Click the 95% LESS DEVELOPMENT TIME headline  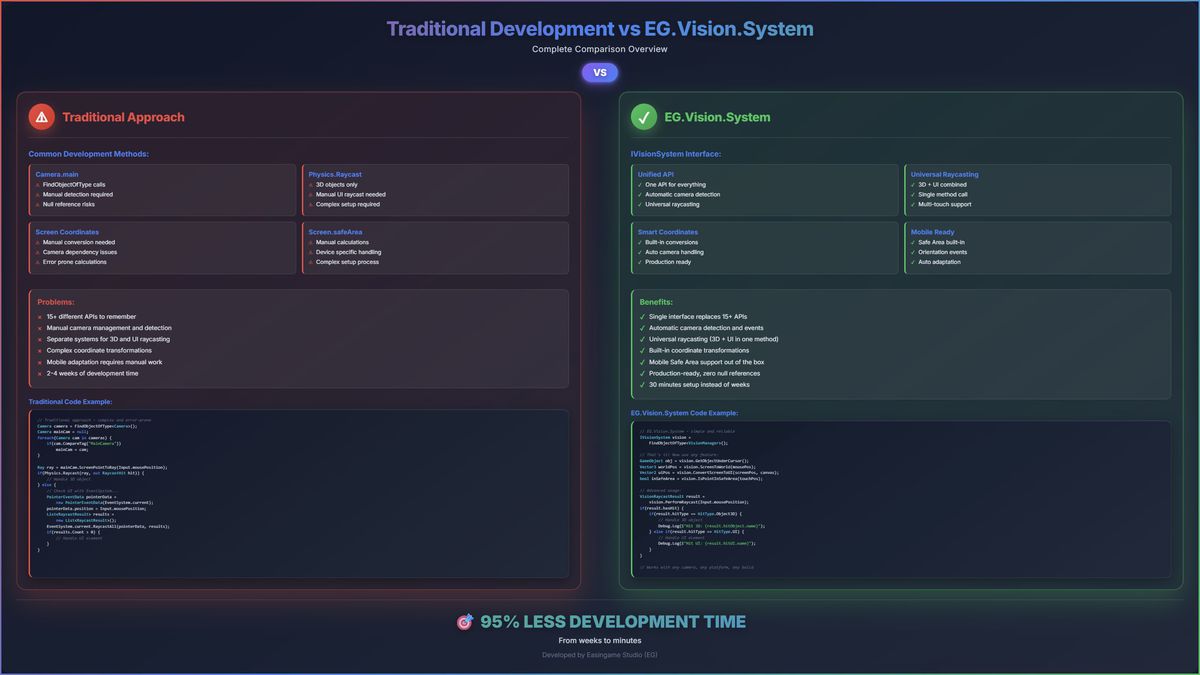[613, 622]
